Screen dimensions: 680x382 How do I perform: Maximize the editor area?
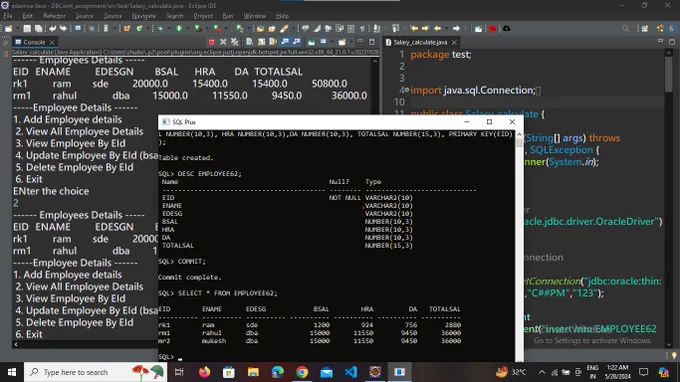point(672,42)
